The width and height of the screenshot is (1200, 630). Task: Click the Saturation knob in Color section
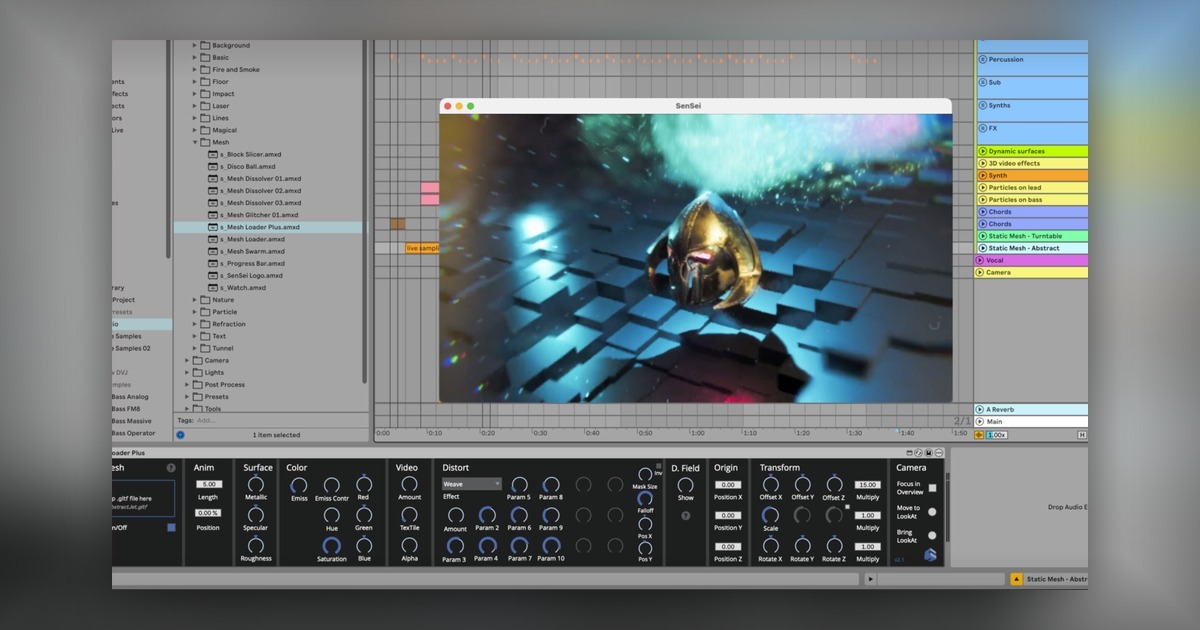[x=331, y=546]
